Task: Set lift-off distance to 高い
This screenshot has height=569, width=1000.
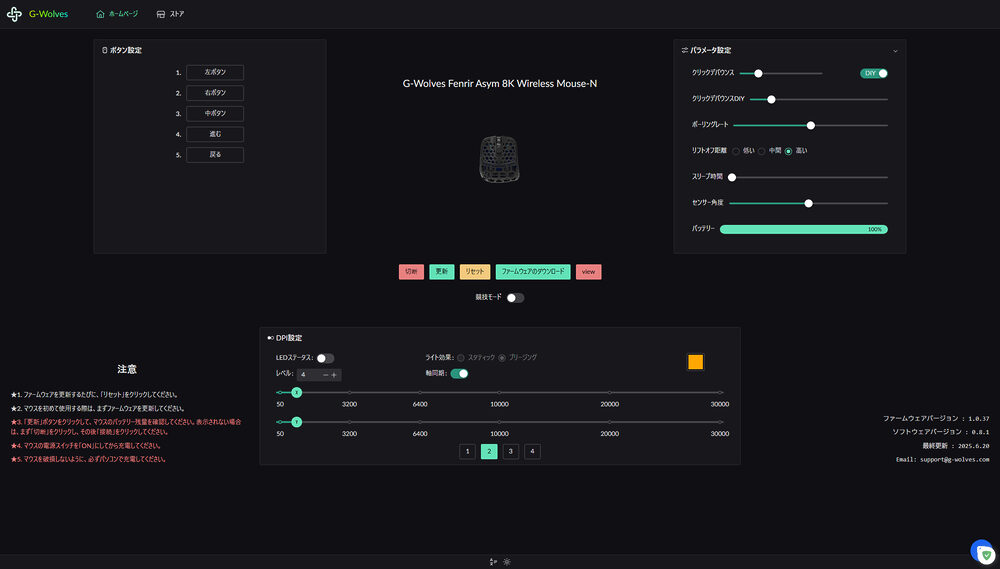Action: point(788,151)
